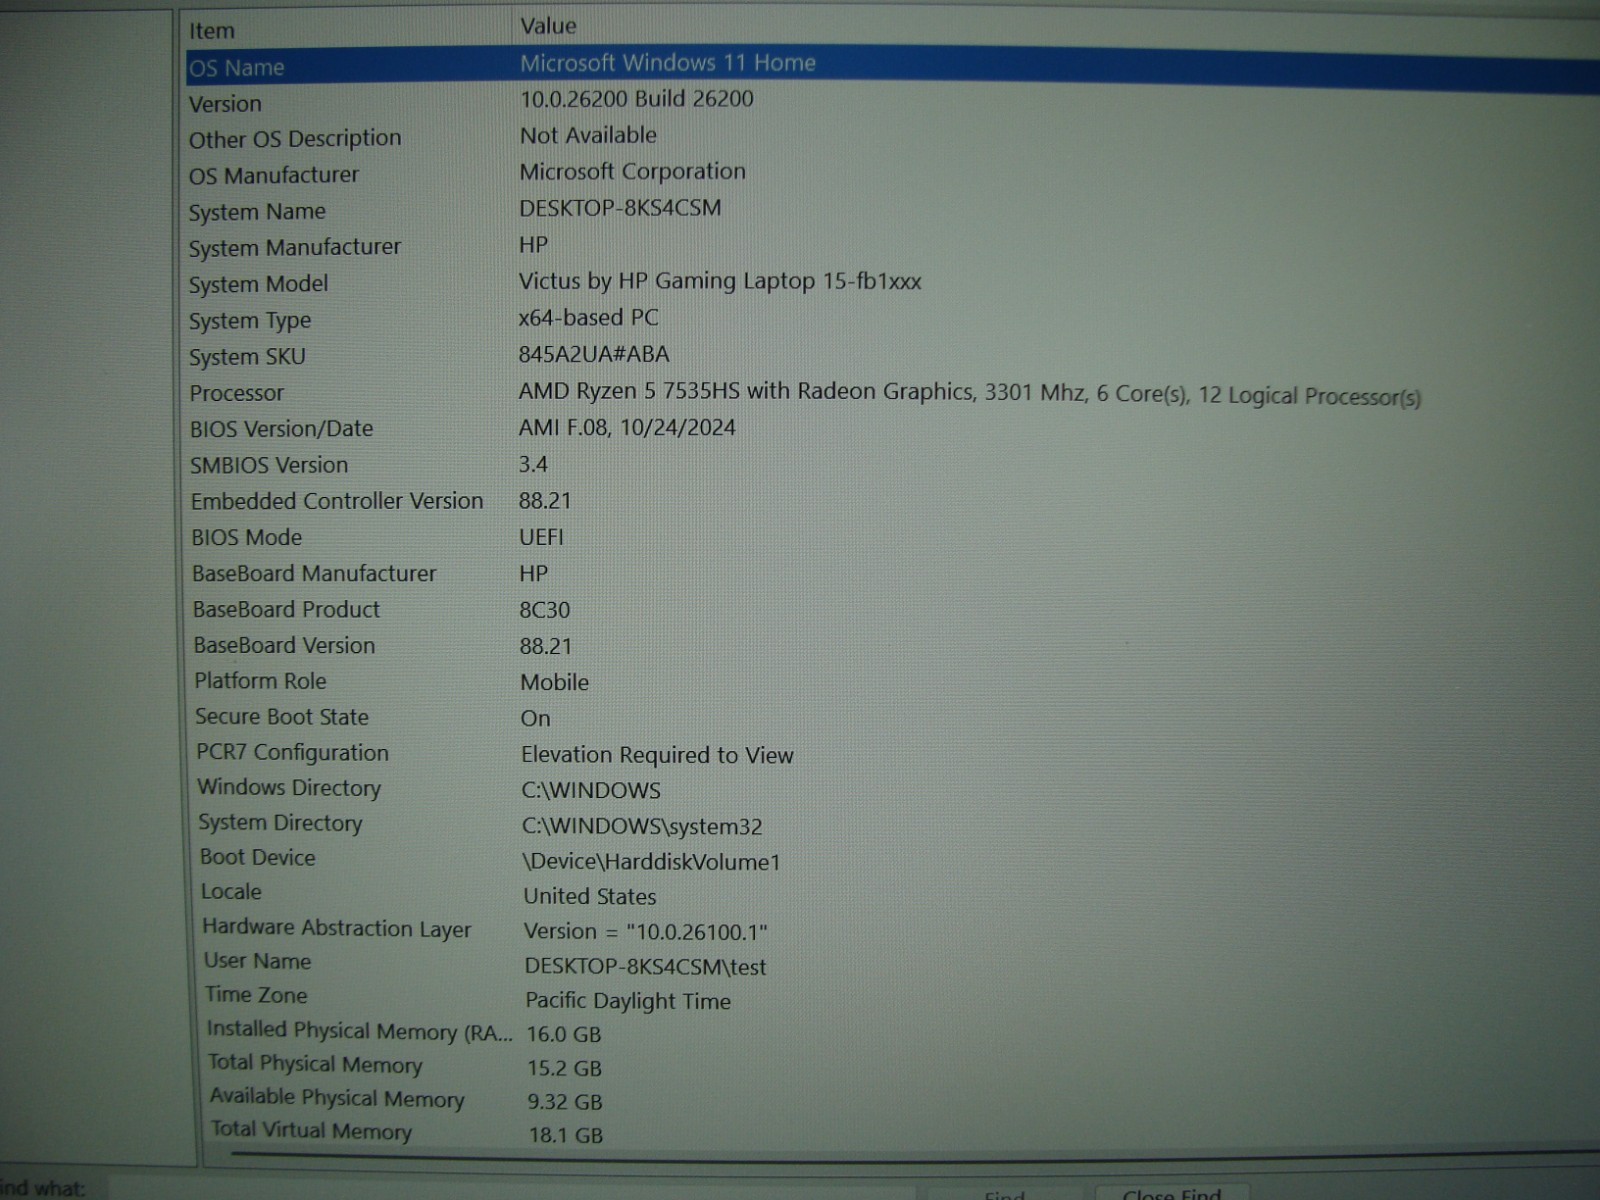Click the value Victus by HP Gaming Laptop
Image resolution: width=1600 pixels, height=1200 pixels.
coord(720,281)
